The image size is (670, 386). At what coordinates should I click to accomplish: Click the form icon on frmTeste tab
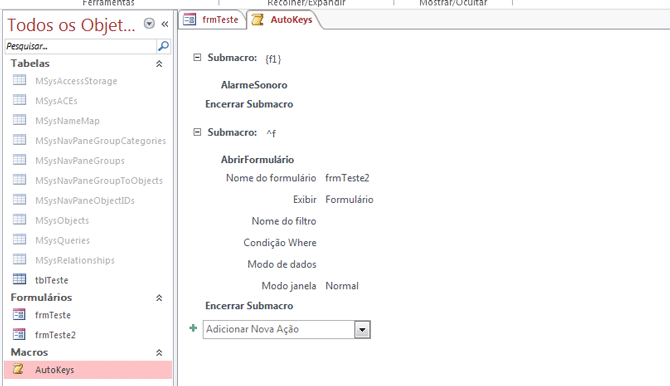pyautogui.click(x=189, y=20)
